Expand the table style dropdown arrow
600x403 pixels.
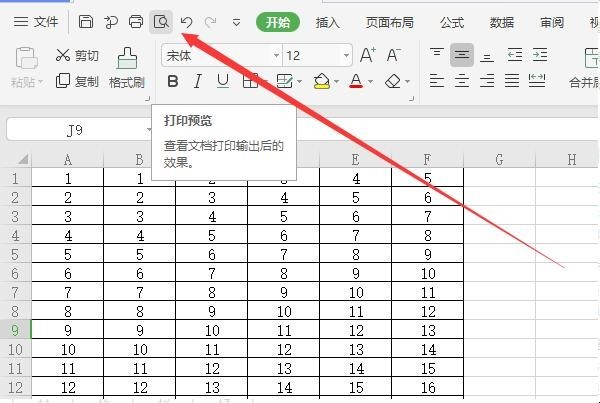[x=299, y=82]
